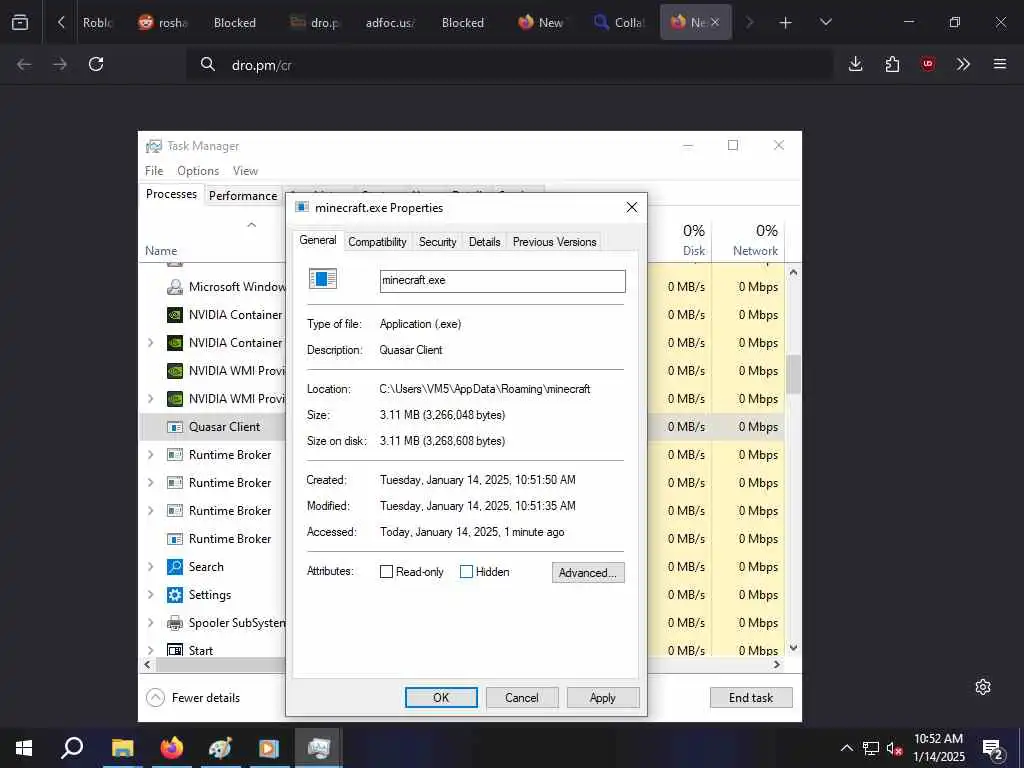Tick the Hidden attribute checkbox
Viewport: 1024px width, 768px height.
[x=466, y=571]
